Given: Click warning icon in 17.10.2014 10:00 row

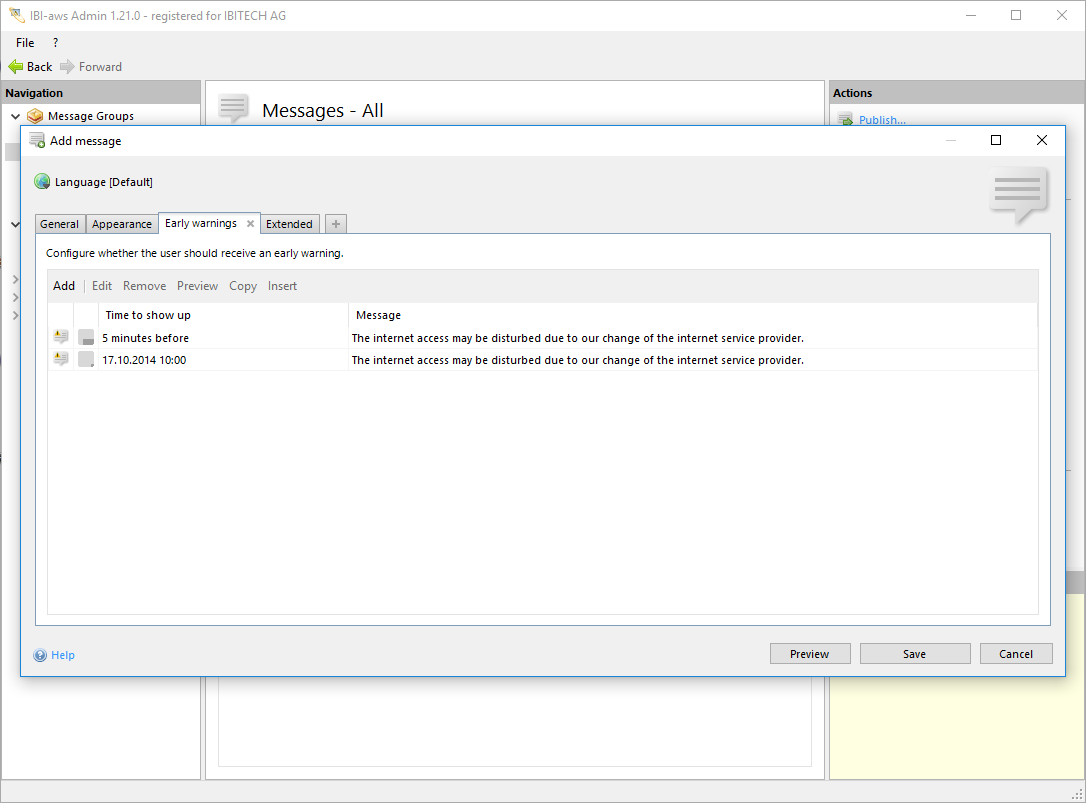Looking at the screenshot, I should point(61,359).
